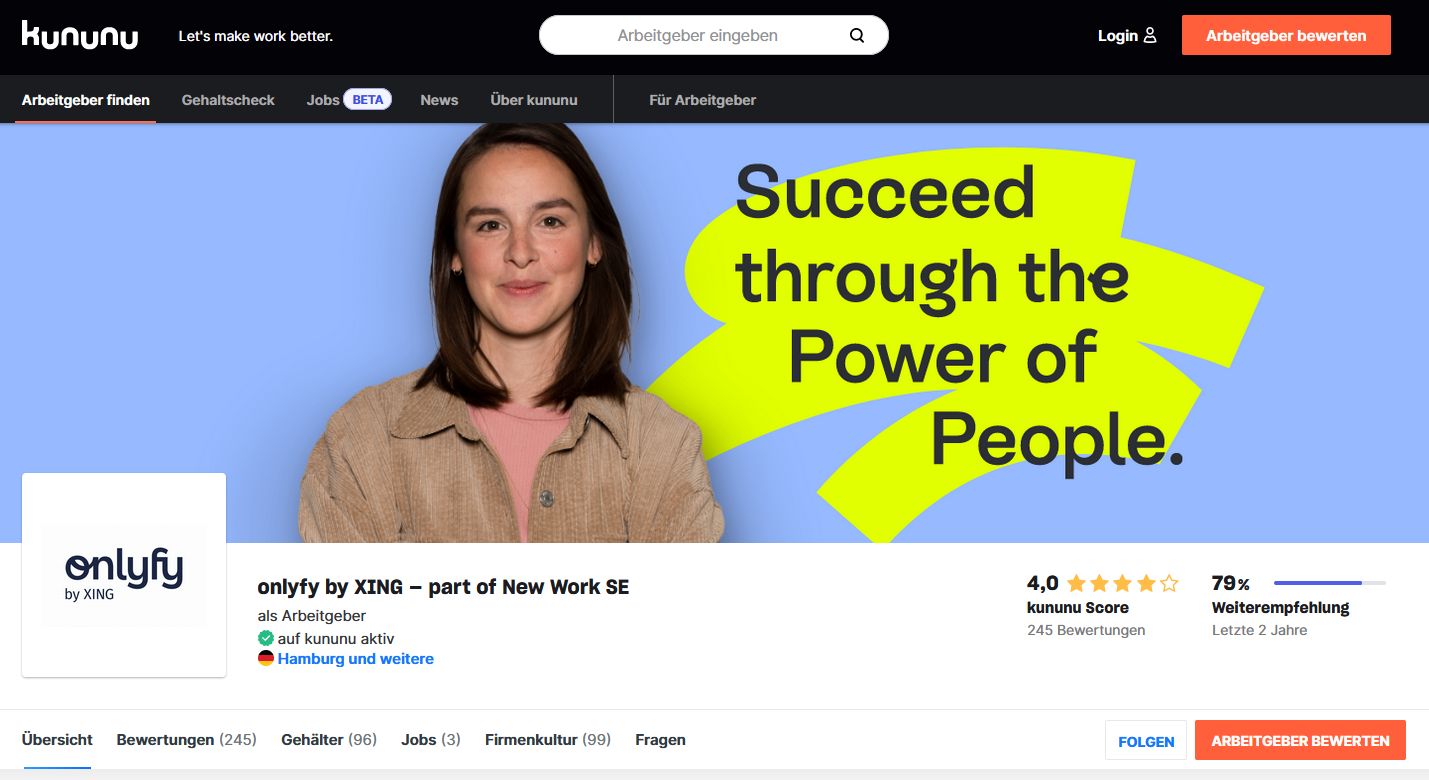Switch to the Bewertungen (245) tab

(x=187, y=740)
